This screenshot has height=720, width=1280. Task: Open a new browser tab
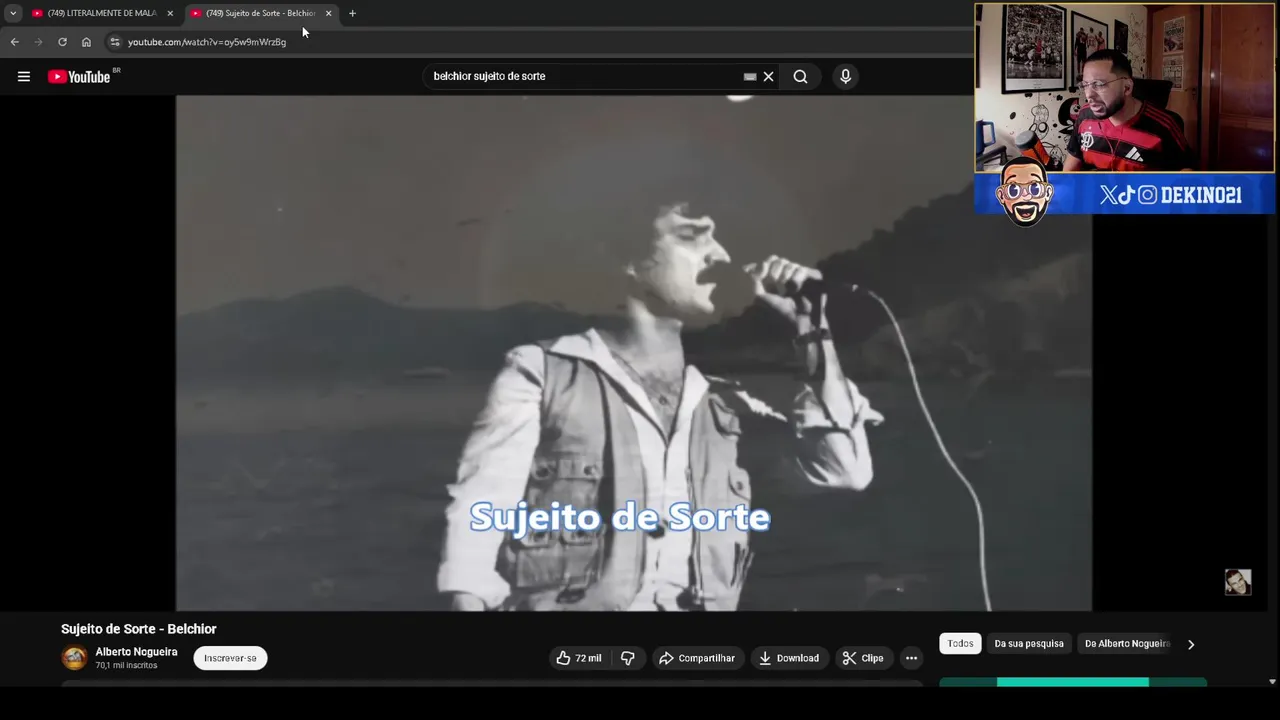click(352, 13)
